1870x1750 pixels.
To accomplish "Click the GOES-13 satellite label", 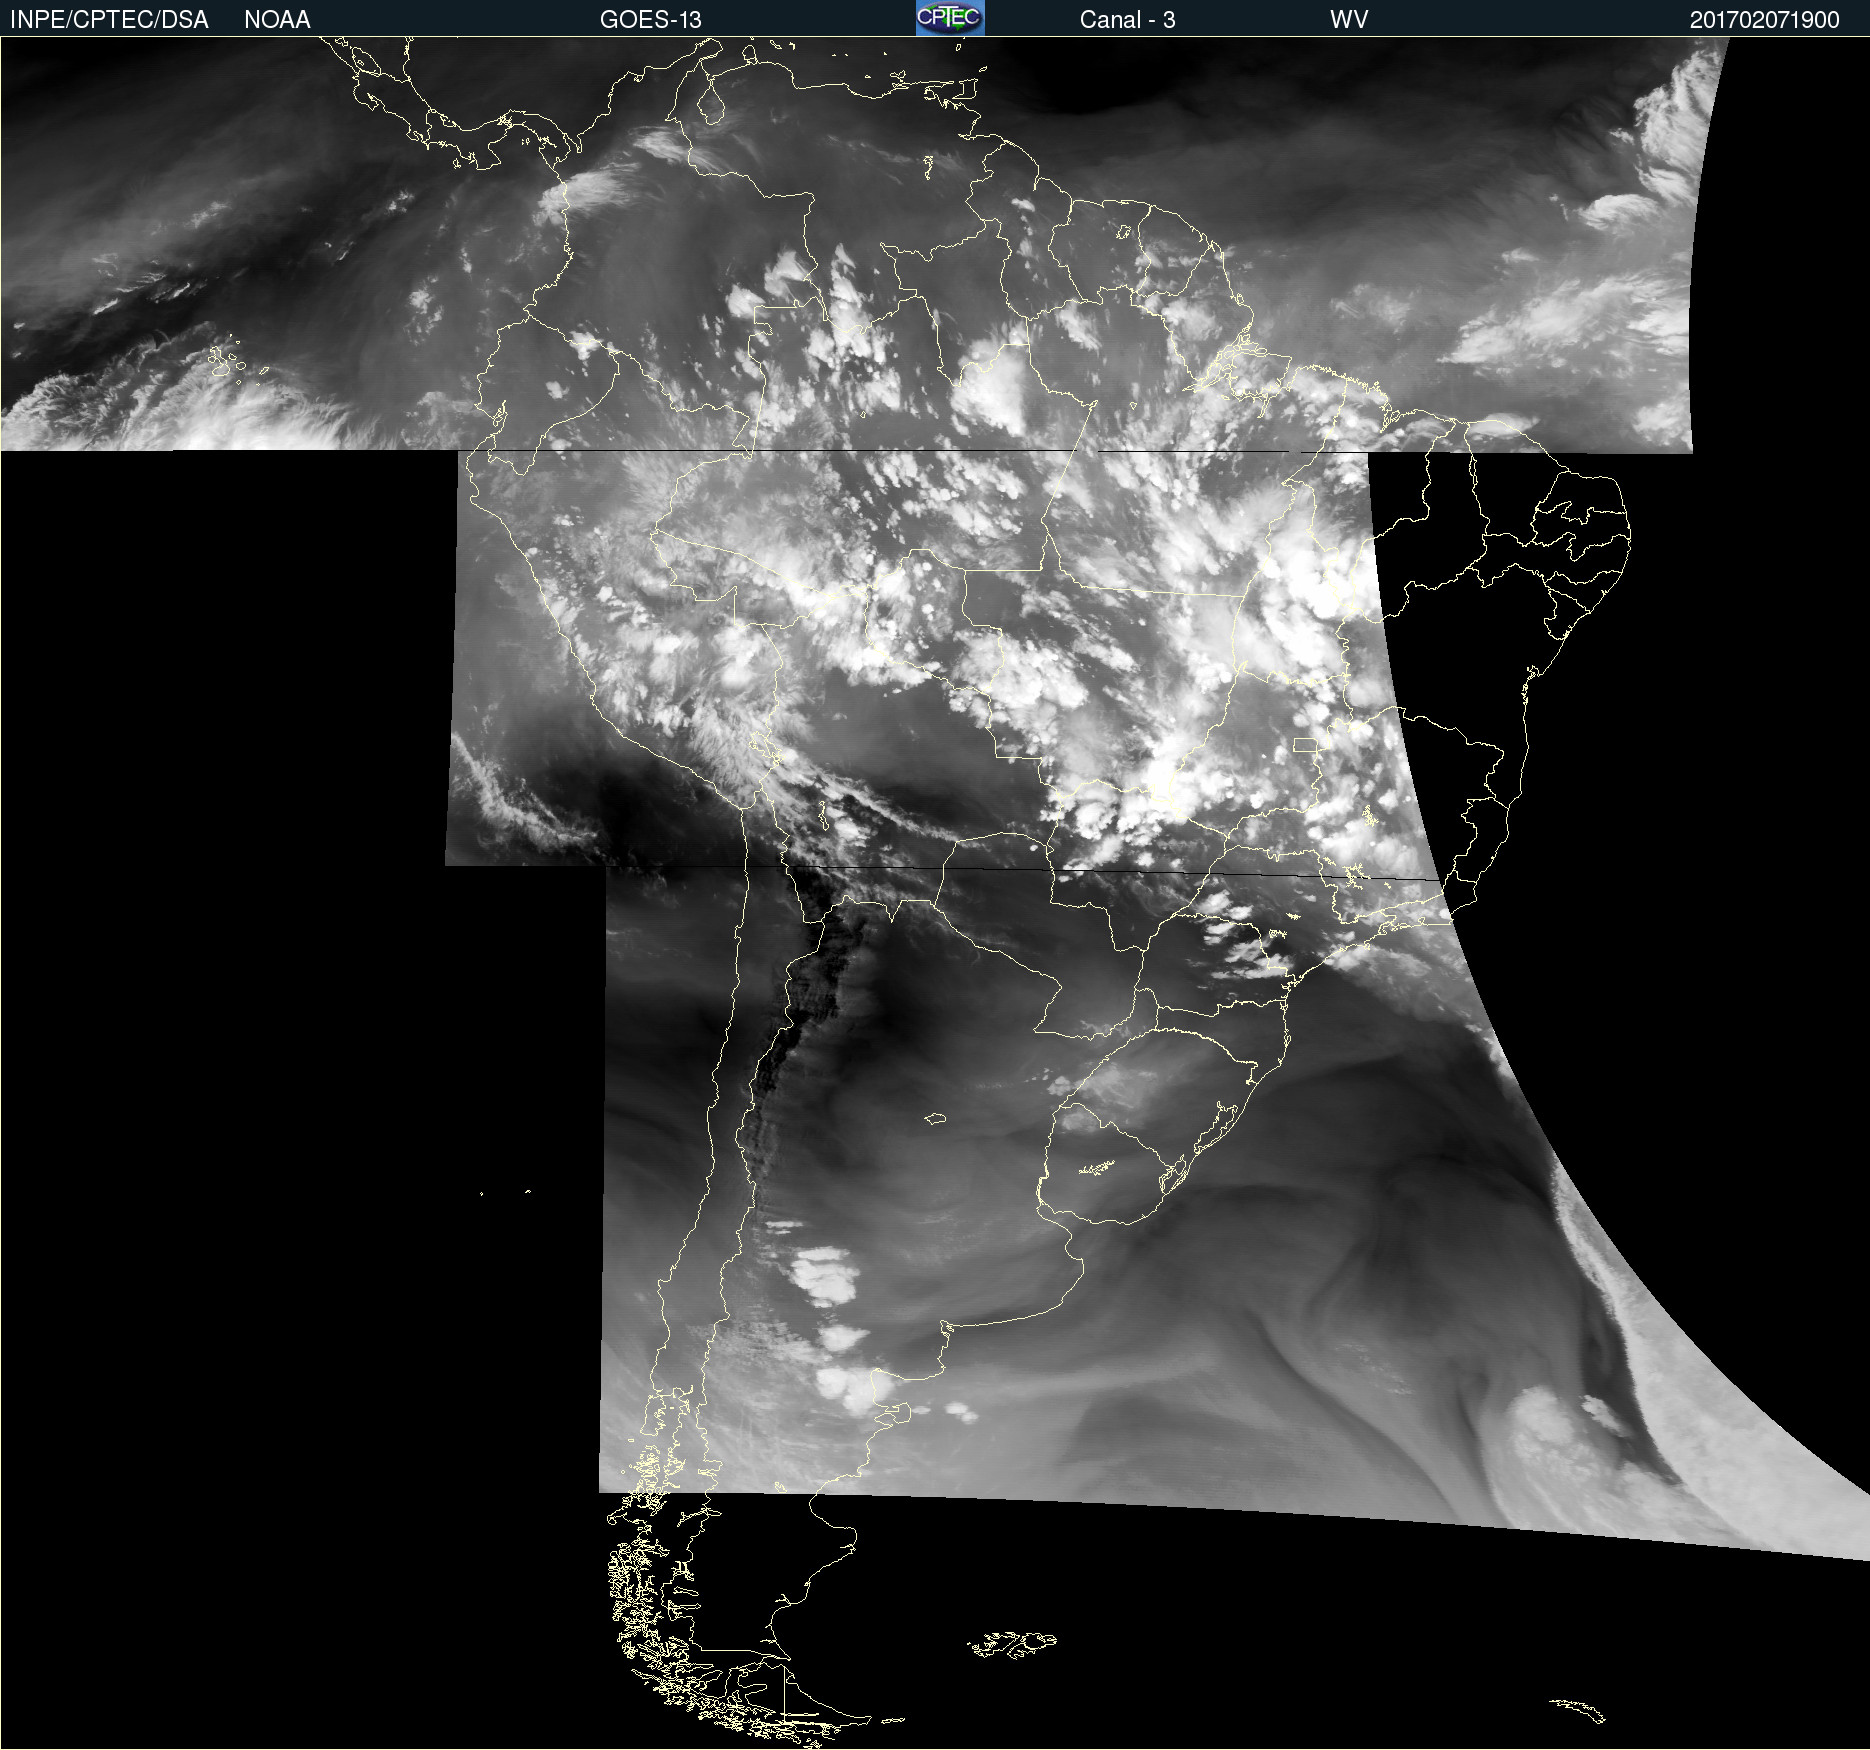I will [x=651, y=20].
